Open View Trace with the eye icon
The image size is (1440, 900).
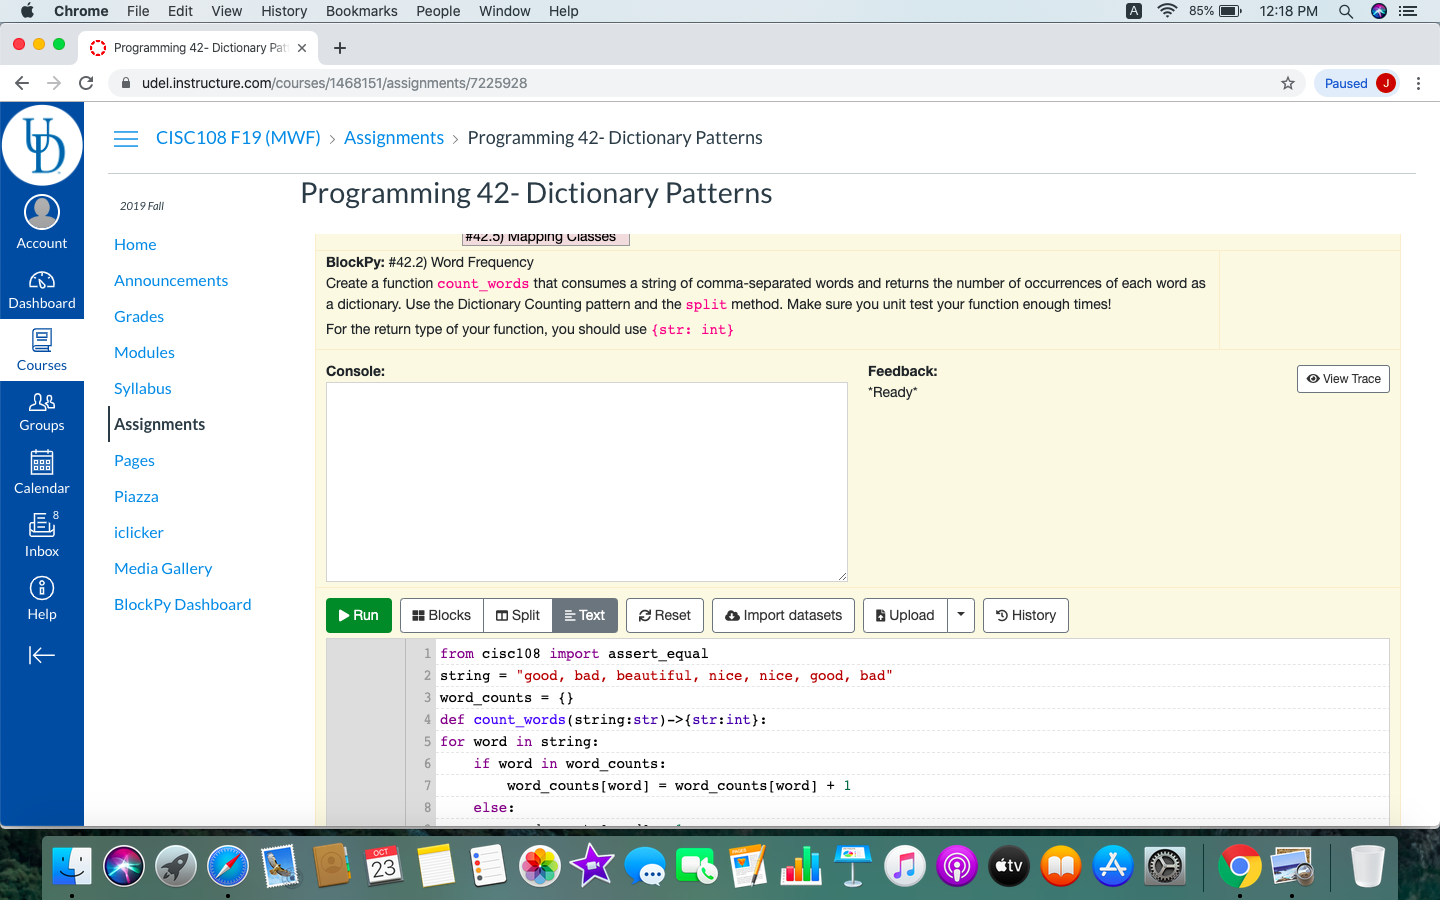coord(1343,379)
